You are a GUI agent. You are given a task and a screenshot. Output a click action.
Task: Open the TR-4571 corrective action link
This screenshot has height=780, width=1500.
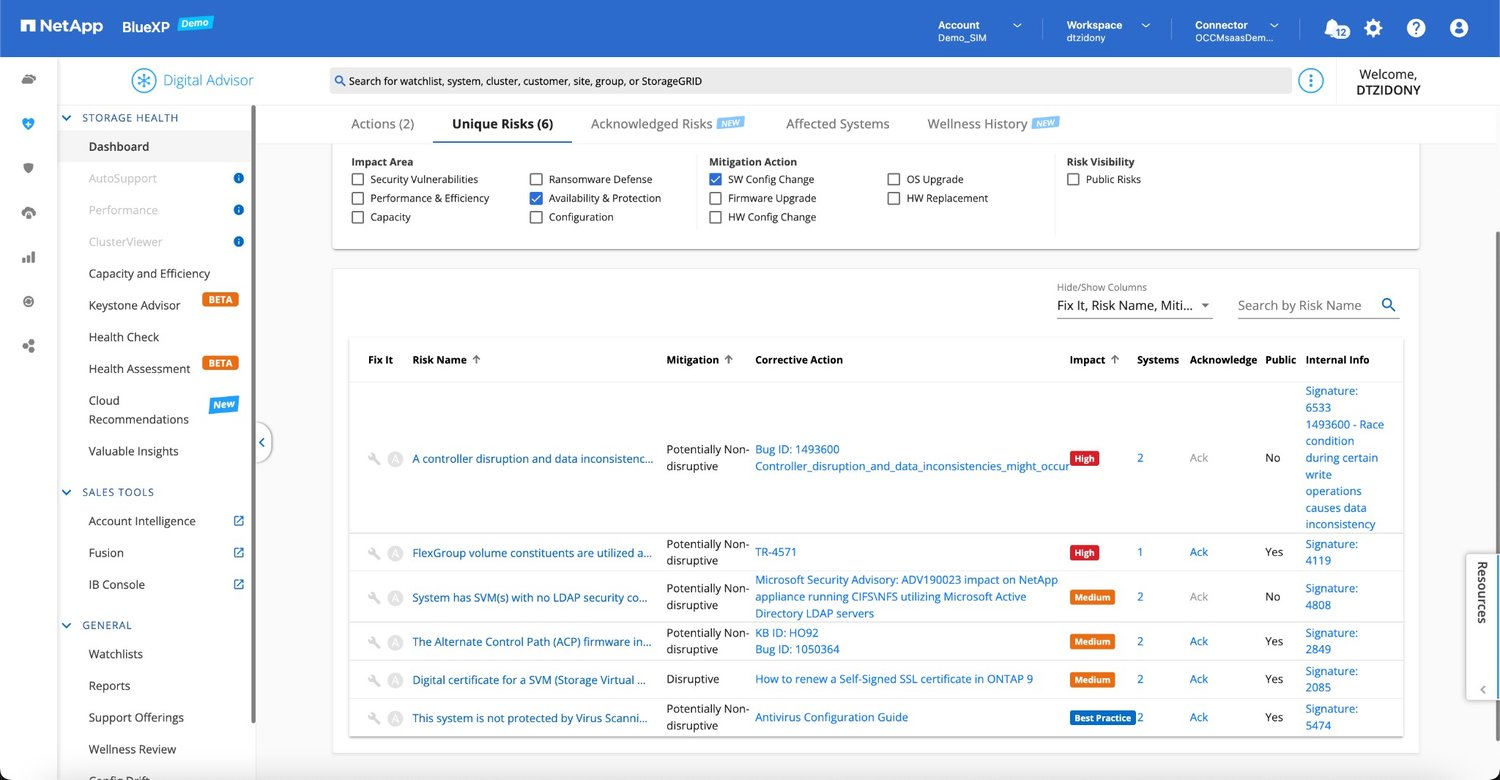(775, 552)
